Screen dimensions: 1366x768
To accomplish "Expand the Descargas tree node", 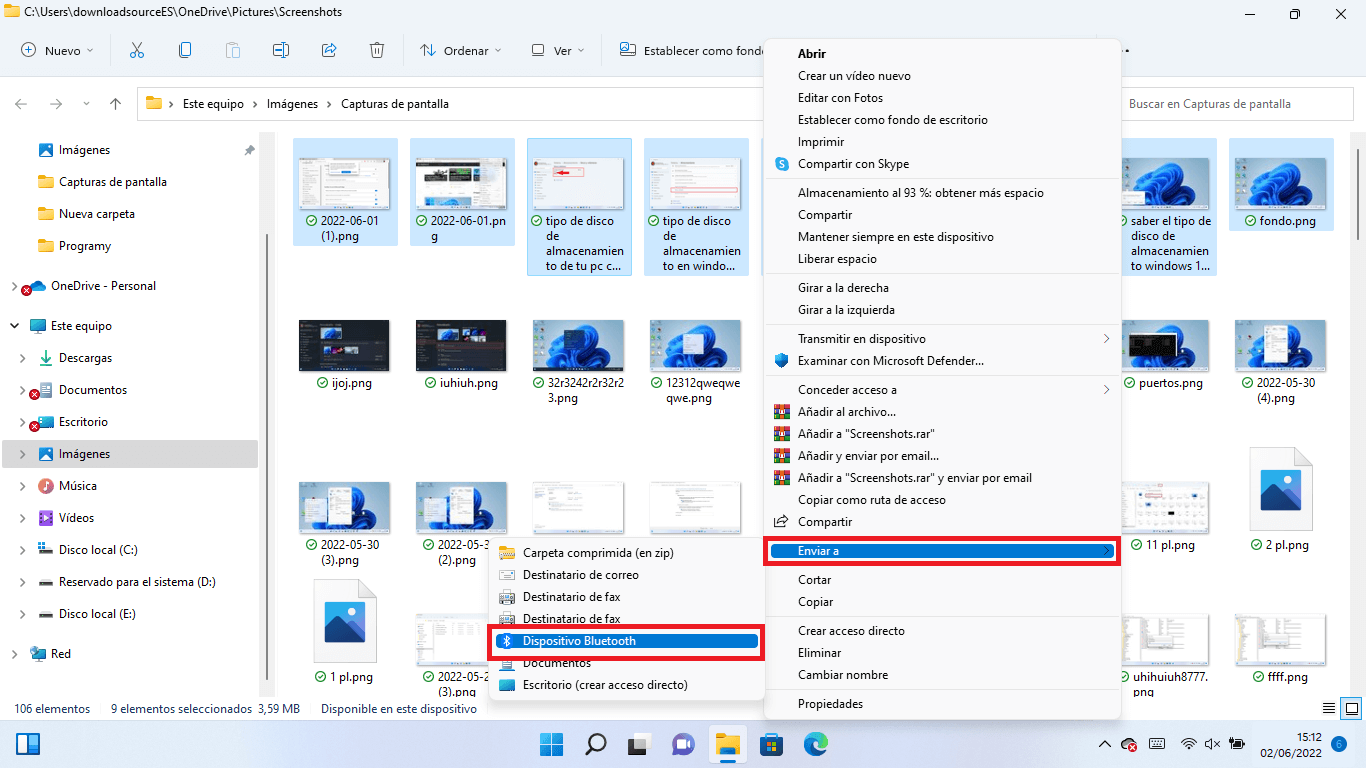I will click(23, 358).
